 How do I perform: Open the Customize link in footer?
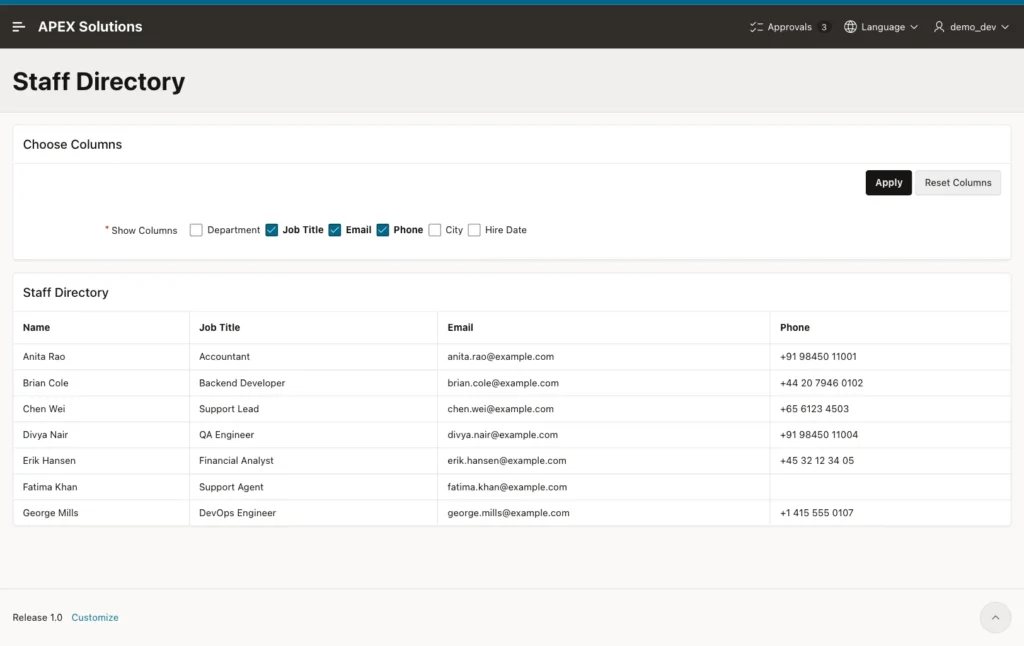coord(95,617)
